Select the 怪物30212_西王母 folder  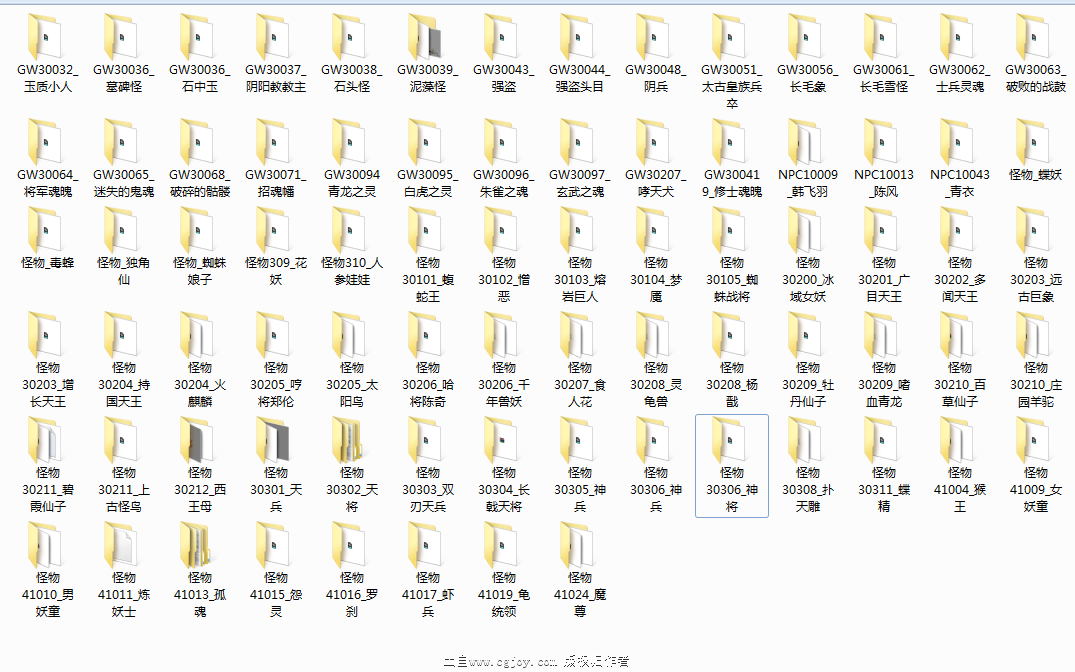point(199,450)
